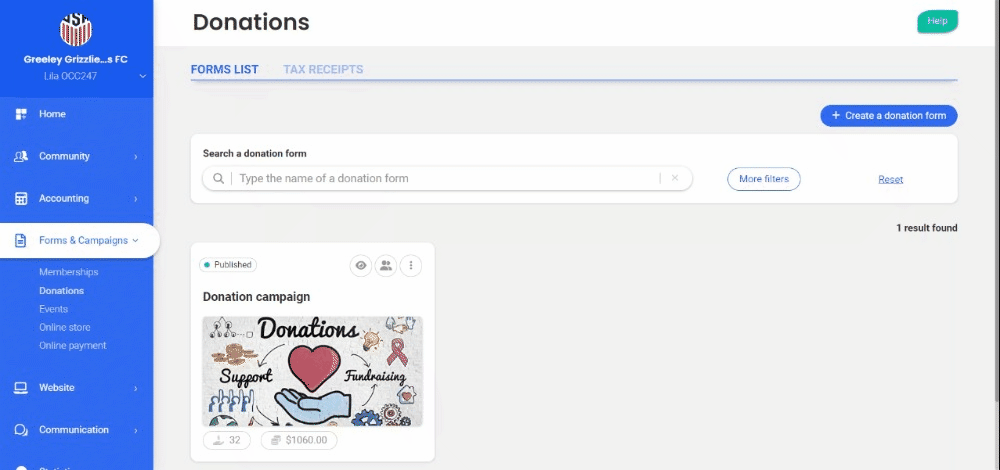The height and width of the screenshot is (470, 1000).
Task: Open Online store in the sidebar
Action: 64,327
